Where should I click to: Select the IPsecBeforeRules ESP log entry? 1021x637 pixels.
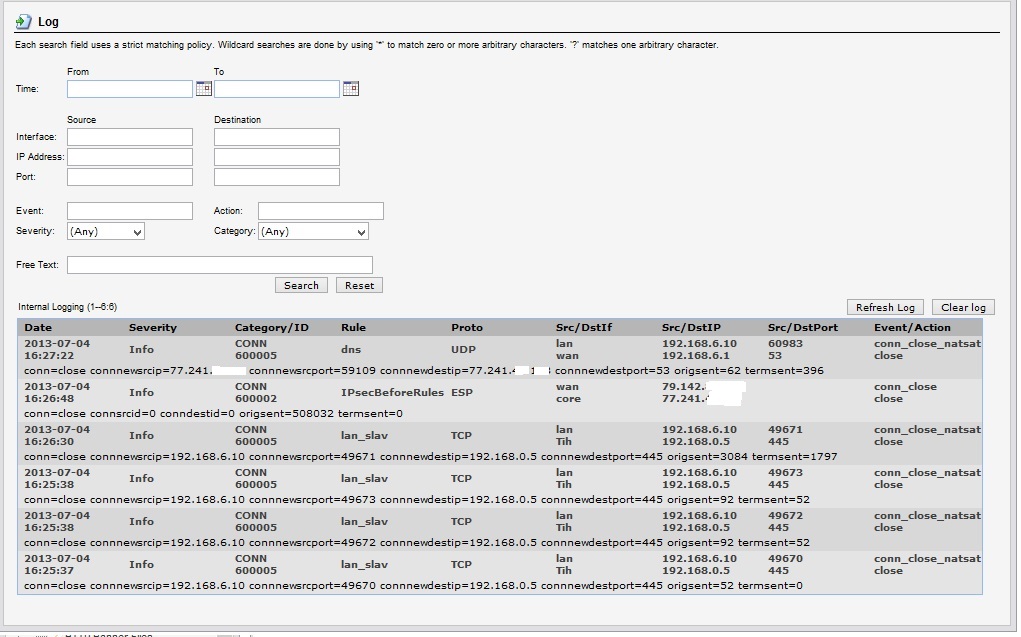(x=394, y=393)
